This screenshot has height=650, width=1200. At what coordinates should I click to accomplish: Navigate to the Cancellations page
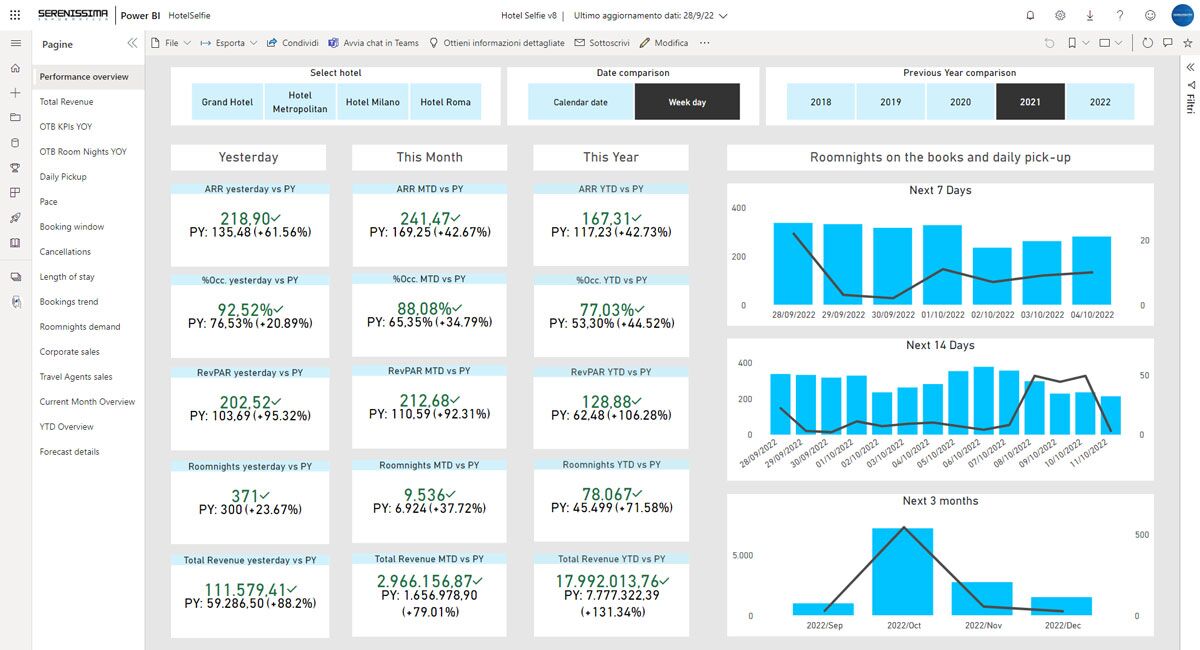coord(65,252)
